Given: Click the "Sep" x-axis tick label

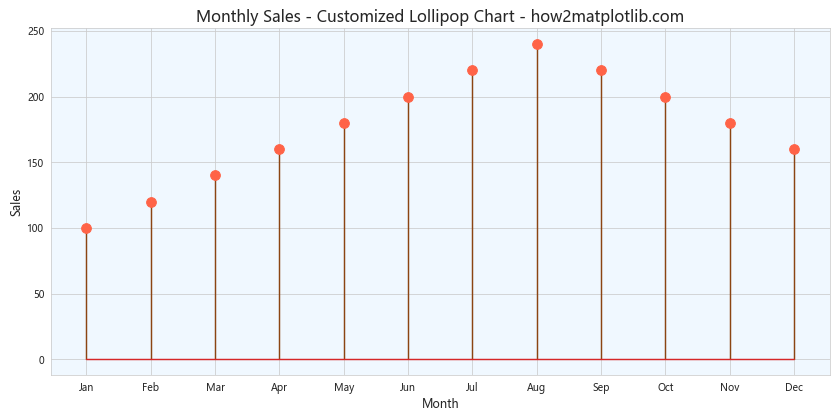Looking at the screenshot, I should (x=601, y=386).
